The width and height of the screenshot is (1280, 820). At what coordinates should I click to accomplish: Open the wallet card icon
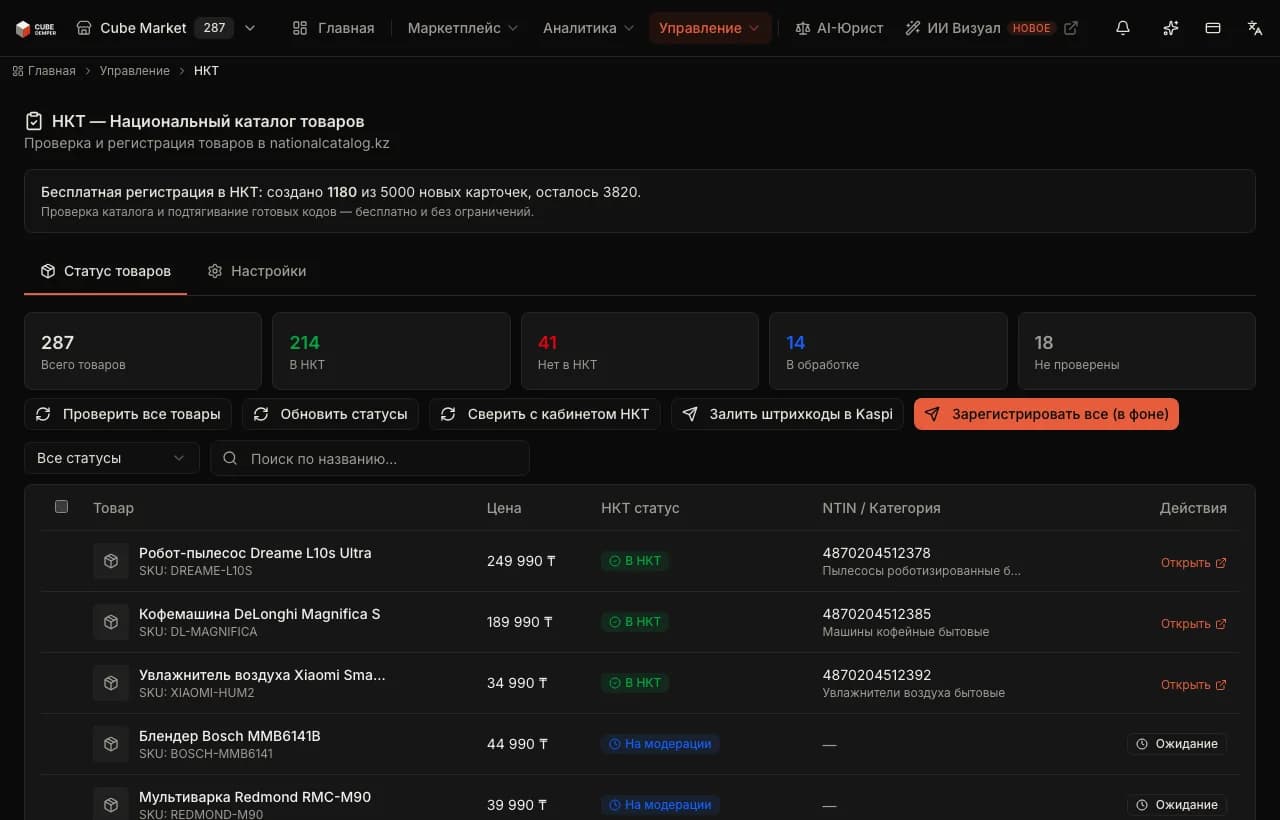[1213, 28]
